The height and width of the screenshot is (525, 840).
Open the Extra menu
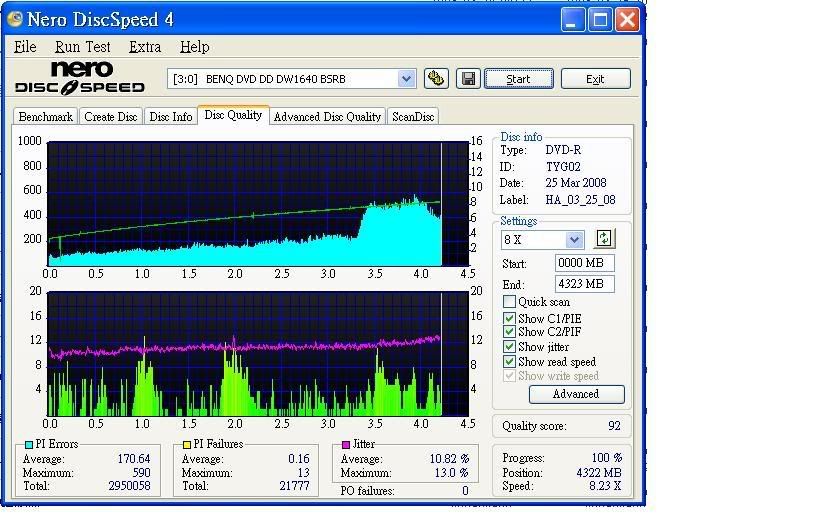(145, 47)
